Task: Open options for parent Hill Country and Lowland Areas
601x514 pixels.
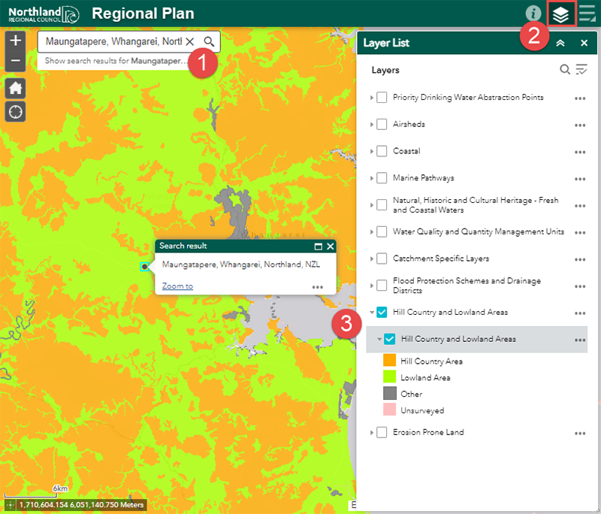Action: (x=580, y=313)
